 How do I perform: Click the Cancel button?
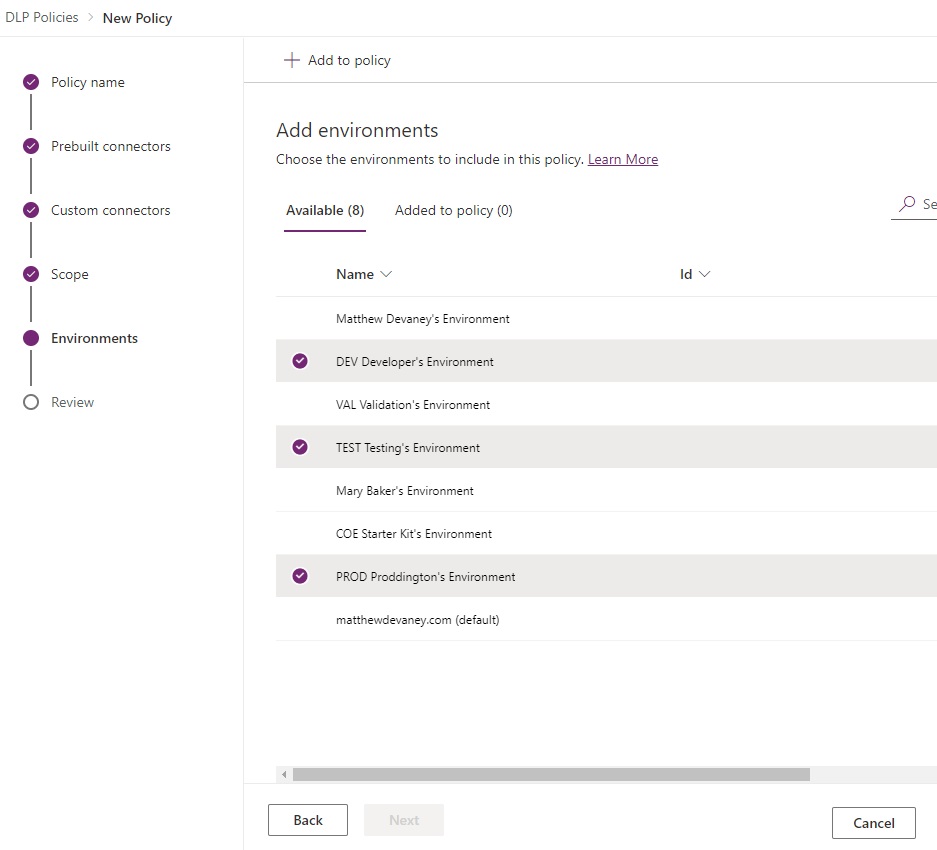pos(873,823)
